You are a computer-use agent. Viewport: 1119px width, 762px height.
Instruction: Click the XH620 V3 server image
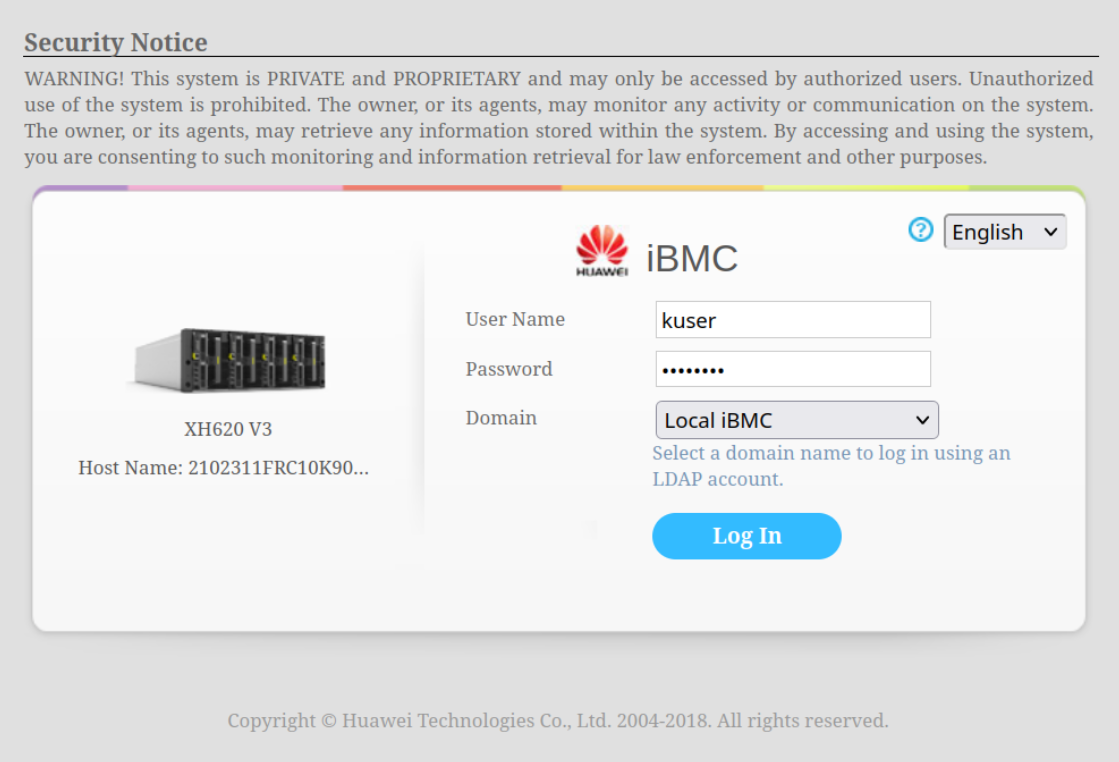point(230,360)
